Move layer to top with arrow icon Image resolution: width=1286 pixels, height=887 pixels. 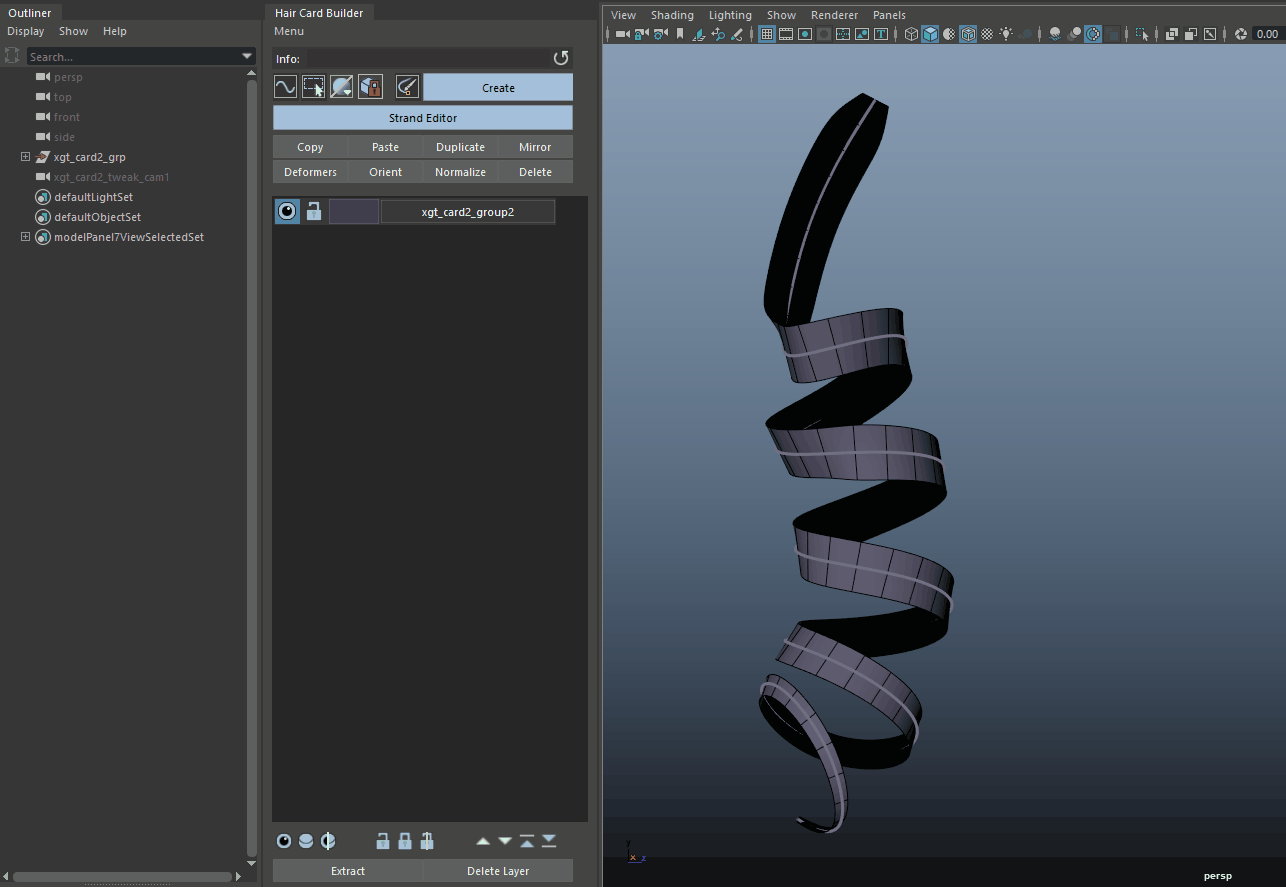tap(527, 841)
